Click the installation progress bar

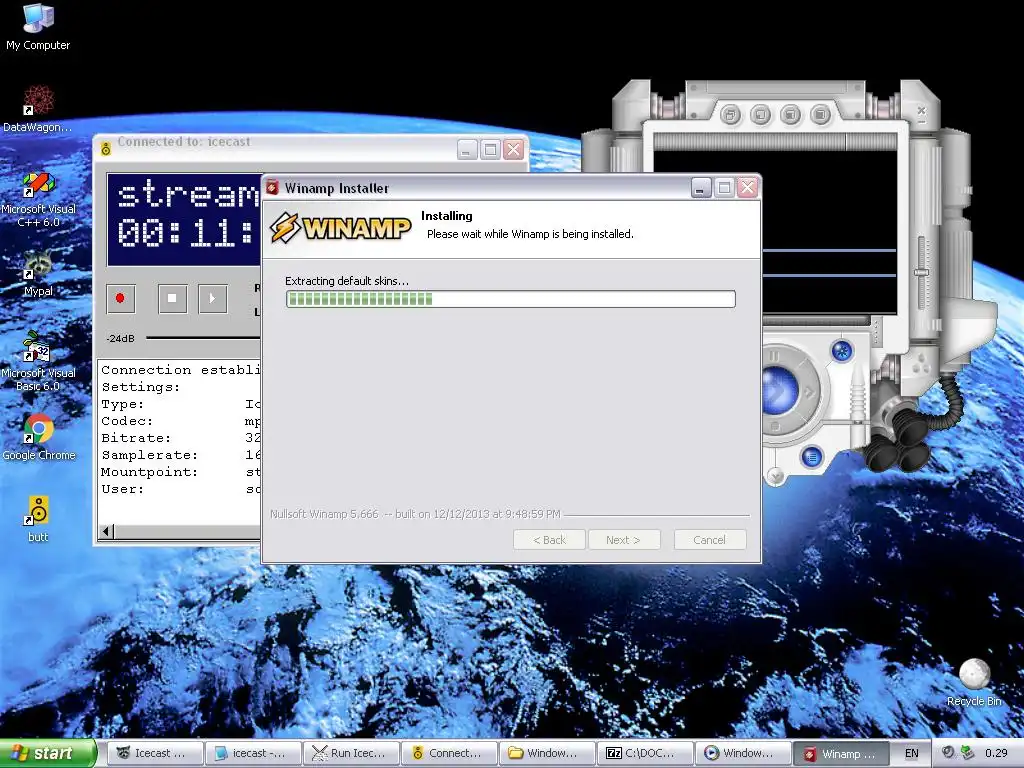(x=511, y=298)
